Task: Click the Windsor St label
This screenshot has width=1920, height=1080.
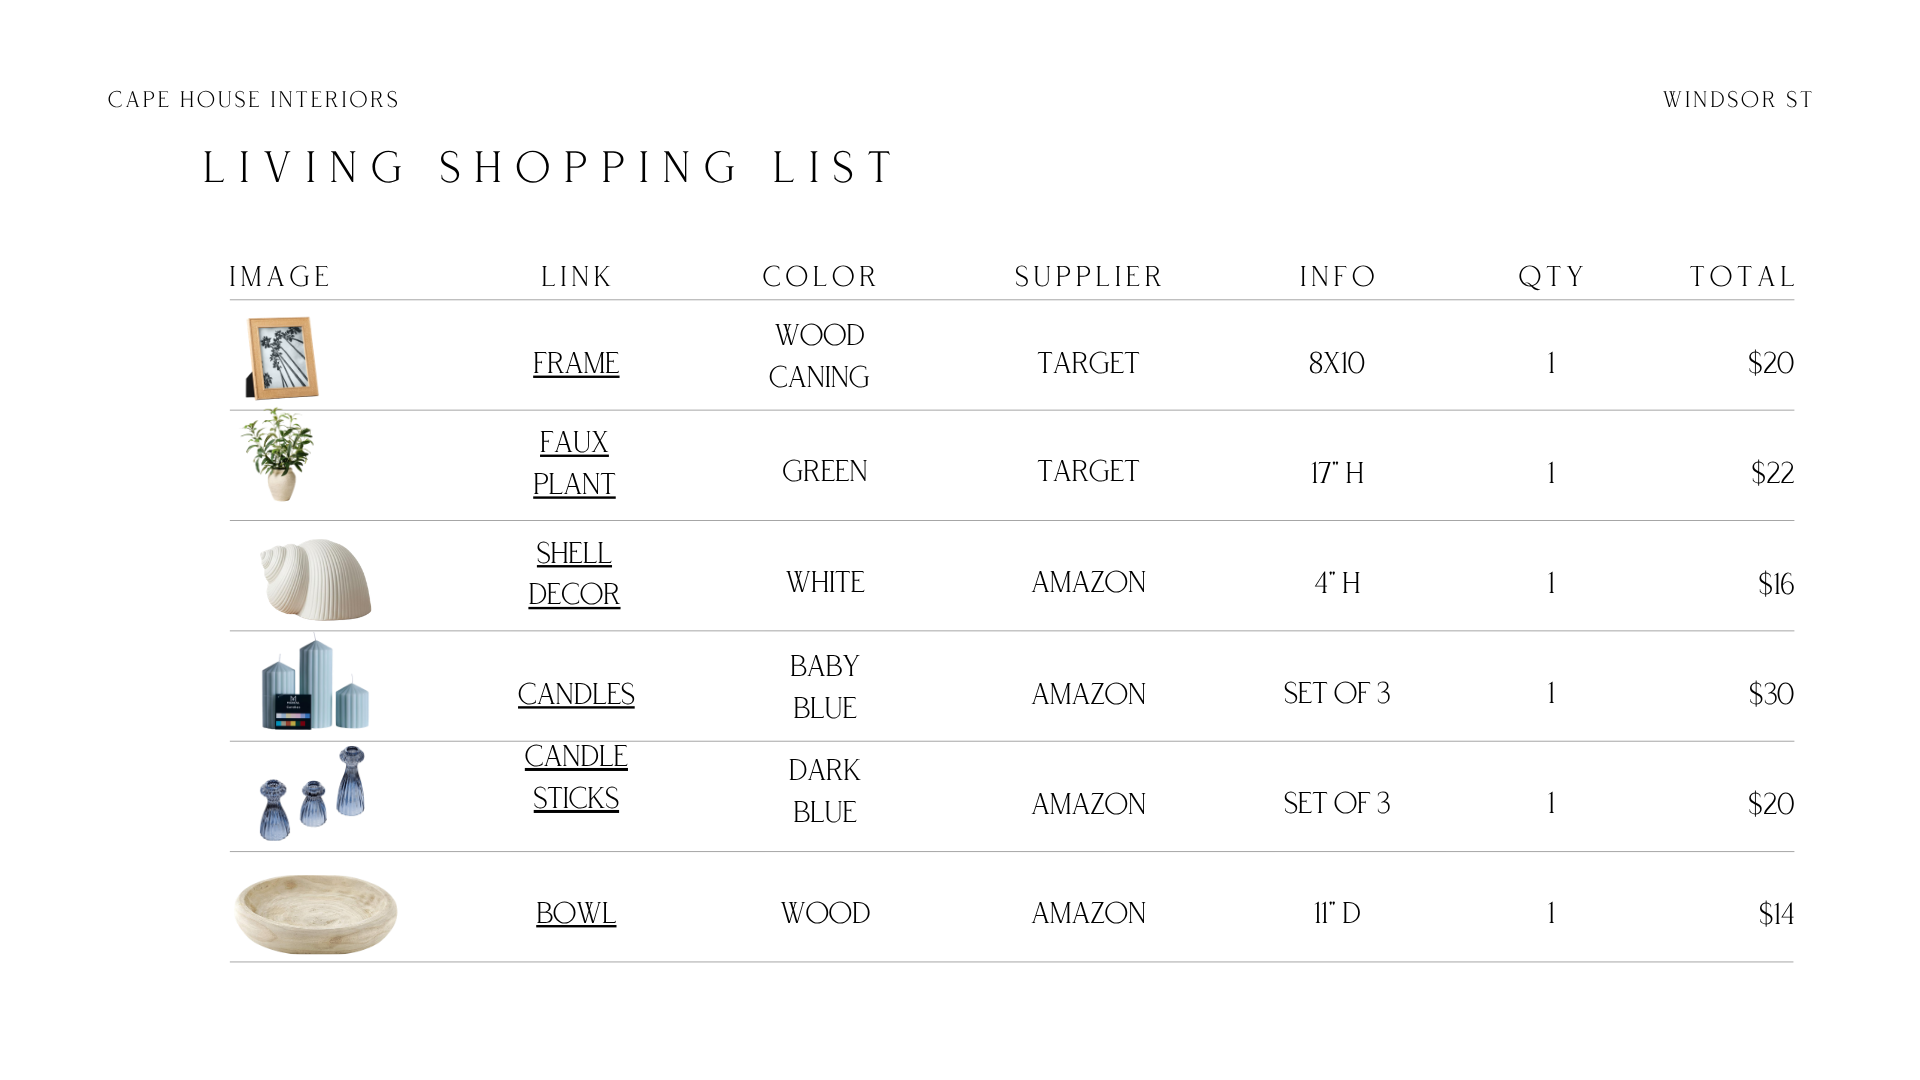Action: 1738,100
